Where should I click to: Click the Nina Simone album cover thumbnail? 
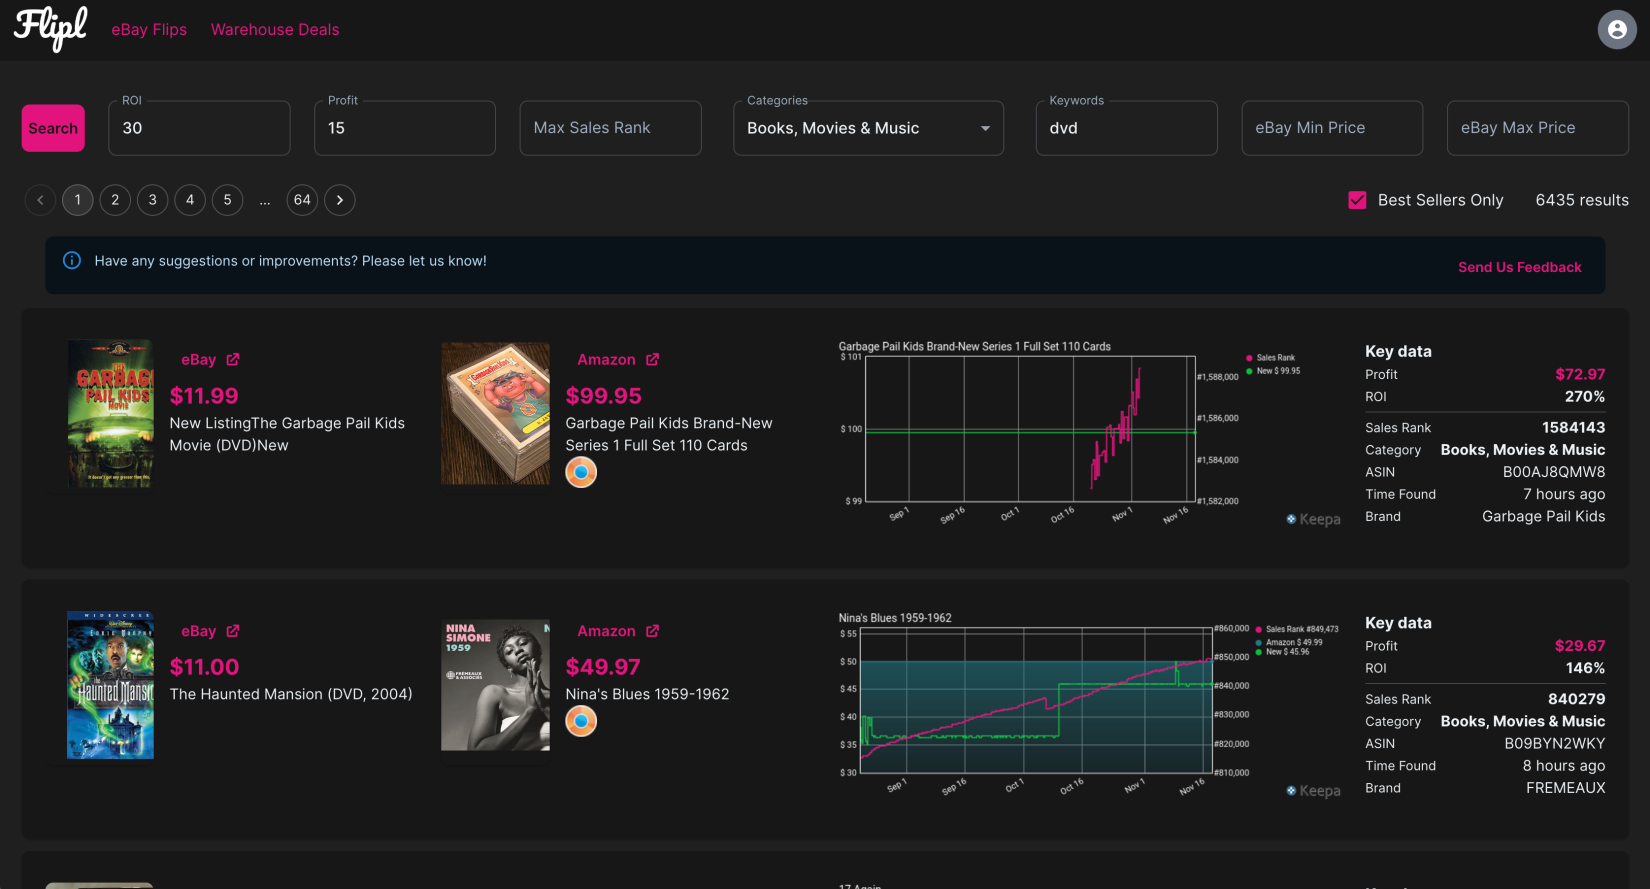pyautogui.click(x=495, y=685)
